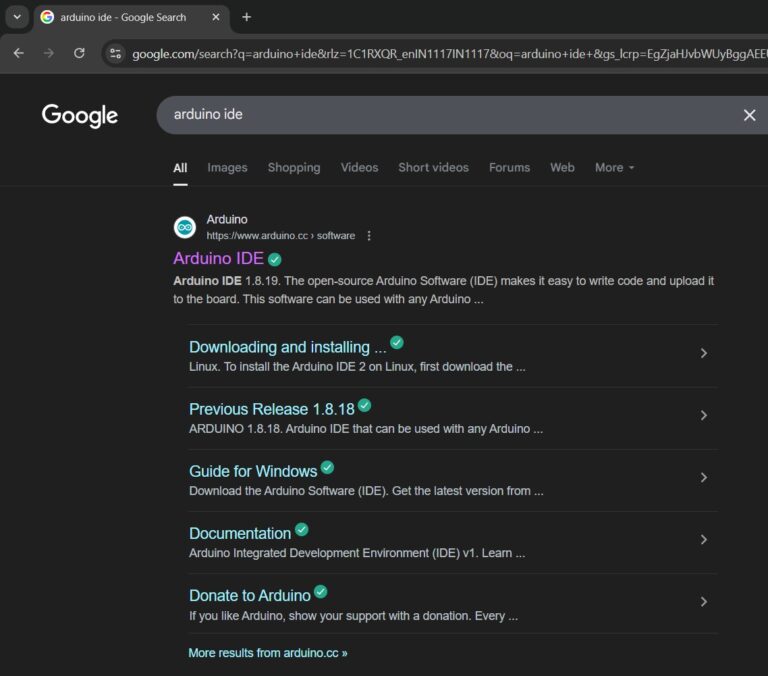Expand the Downloading and installing chevron
The height and width of the screenshot is (676, 768).
coord(704,353)
